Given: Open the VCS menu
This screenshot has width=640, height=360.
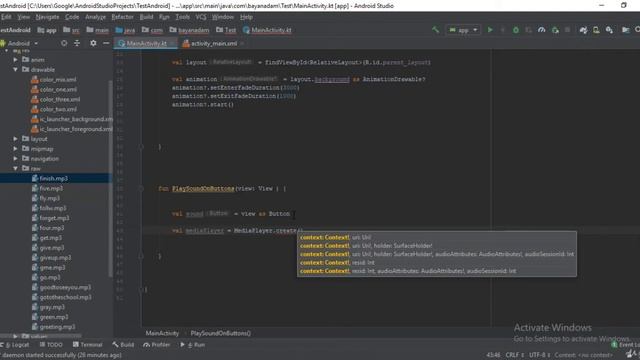Looking at the screenshot, I should (x=201, y=17).
